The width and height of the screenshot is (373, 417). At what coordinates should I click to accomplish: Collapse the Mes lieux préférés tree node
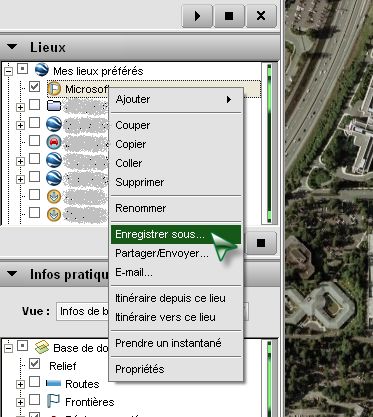[x=8, y=71]
